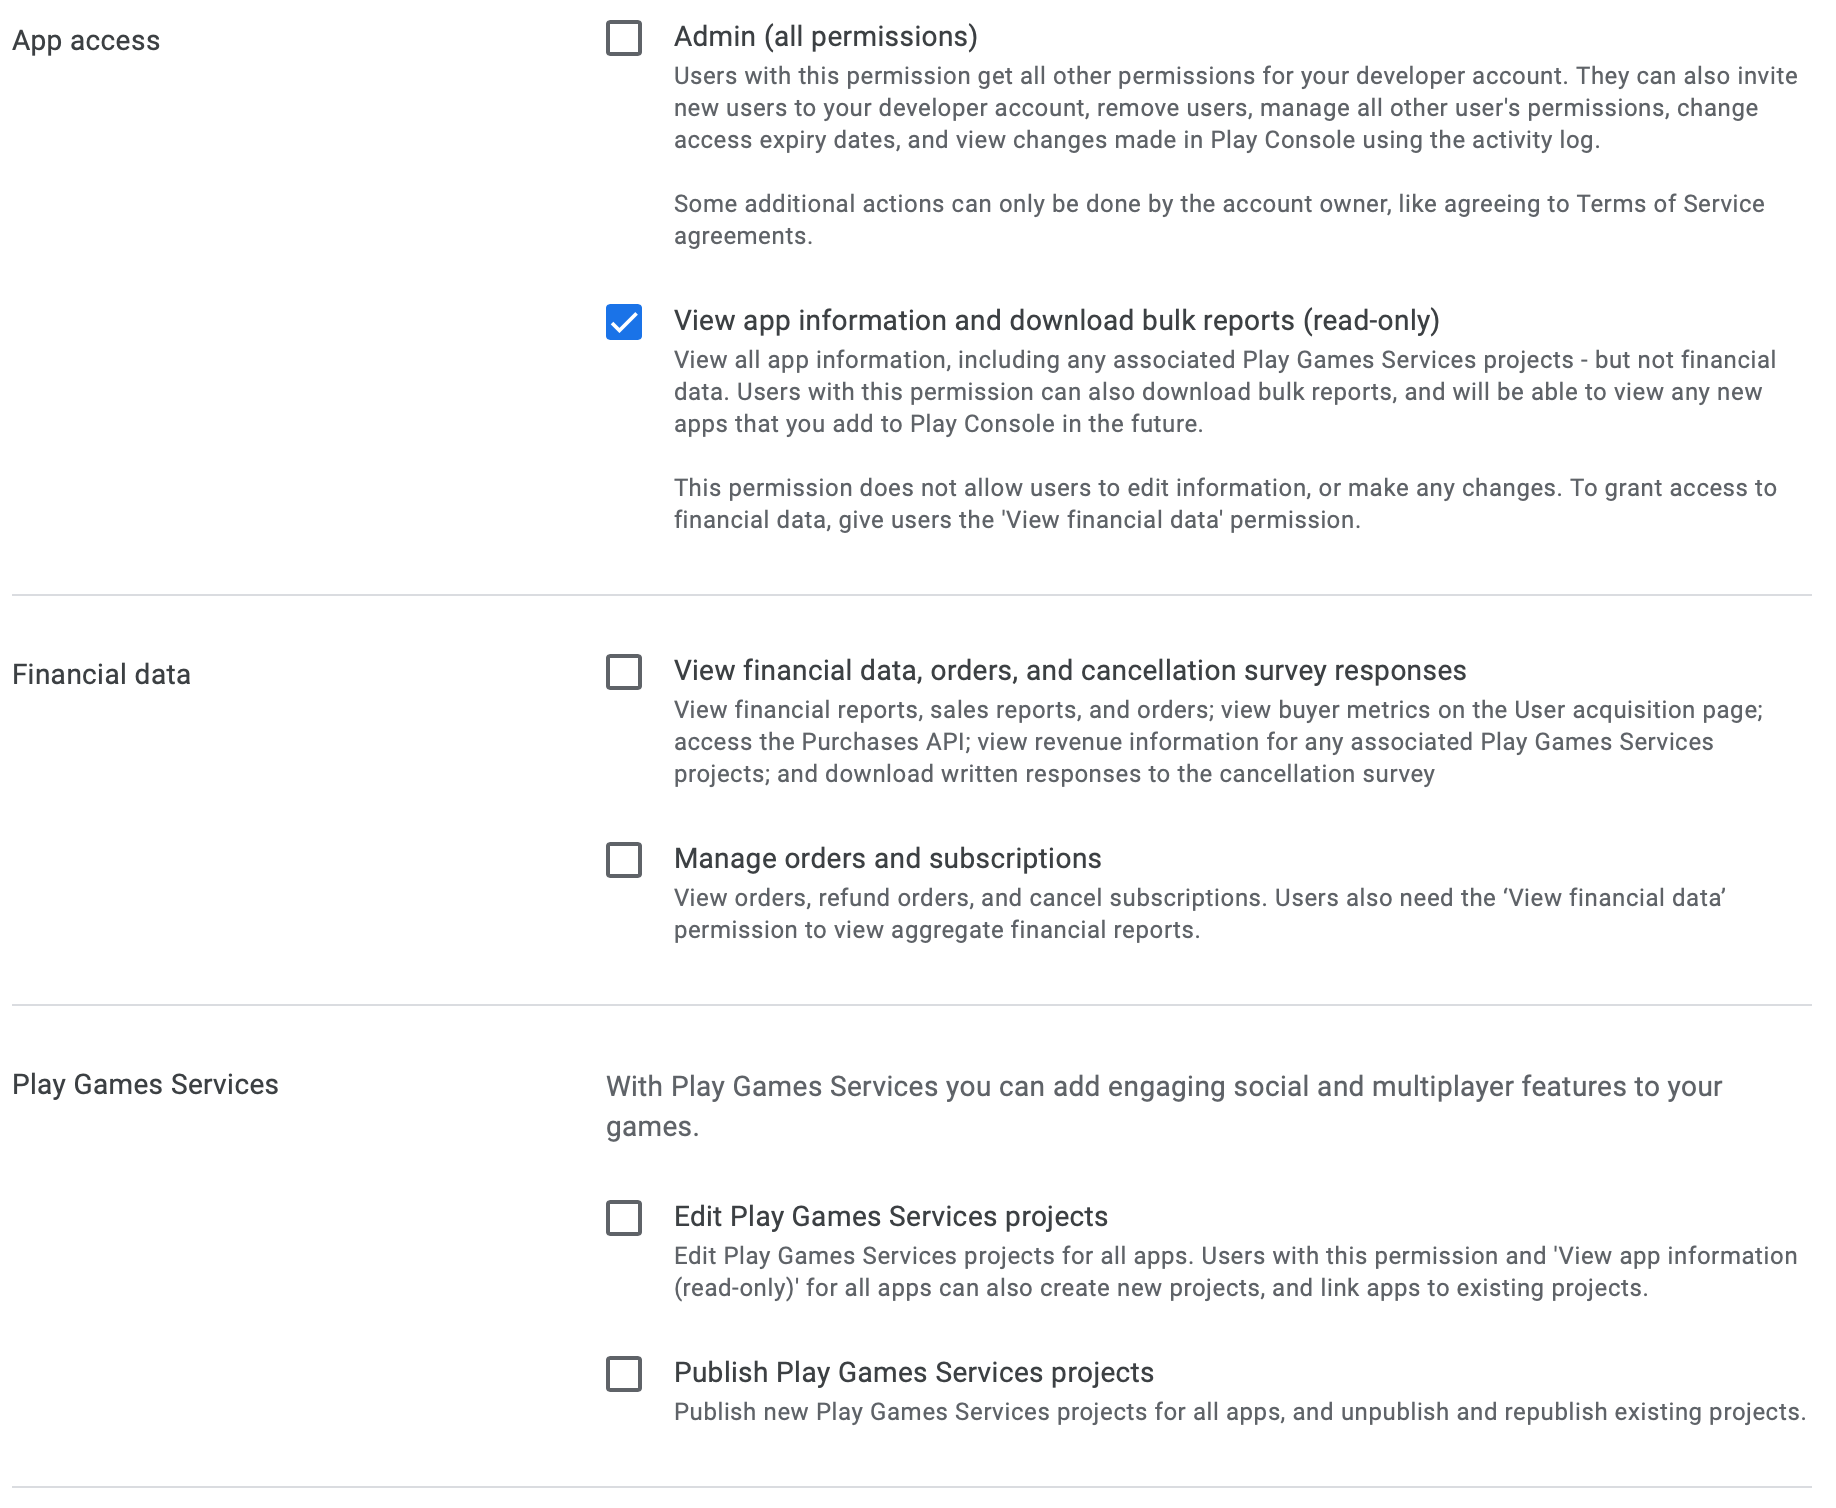Click the Admin permission description paragraph

point(1236,108)
